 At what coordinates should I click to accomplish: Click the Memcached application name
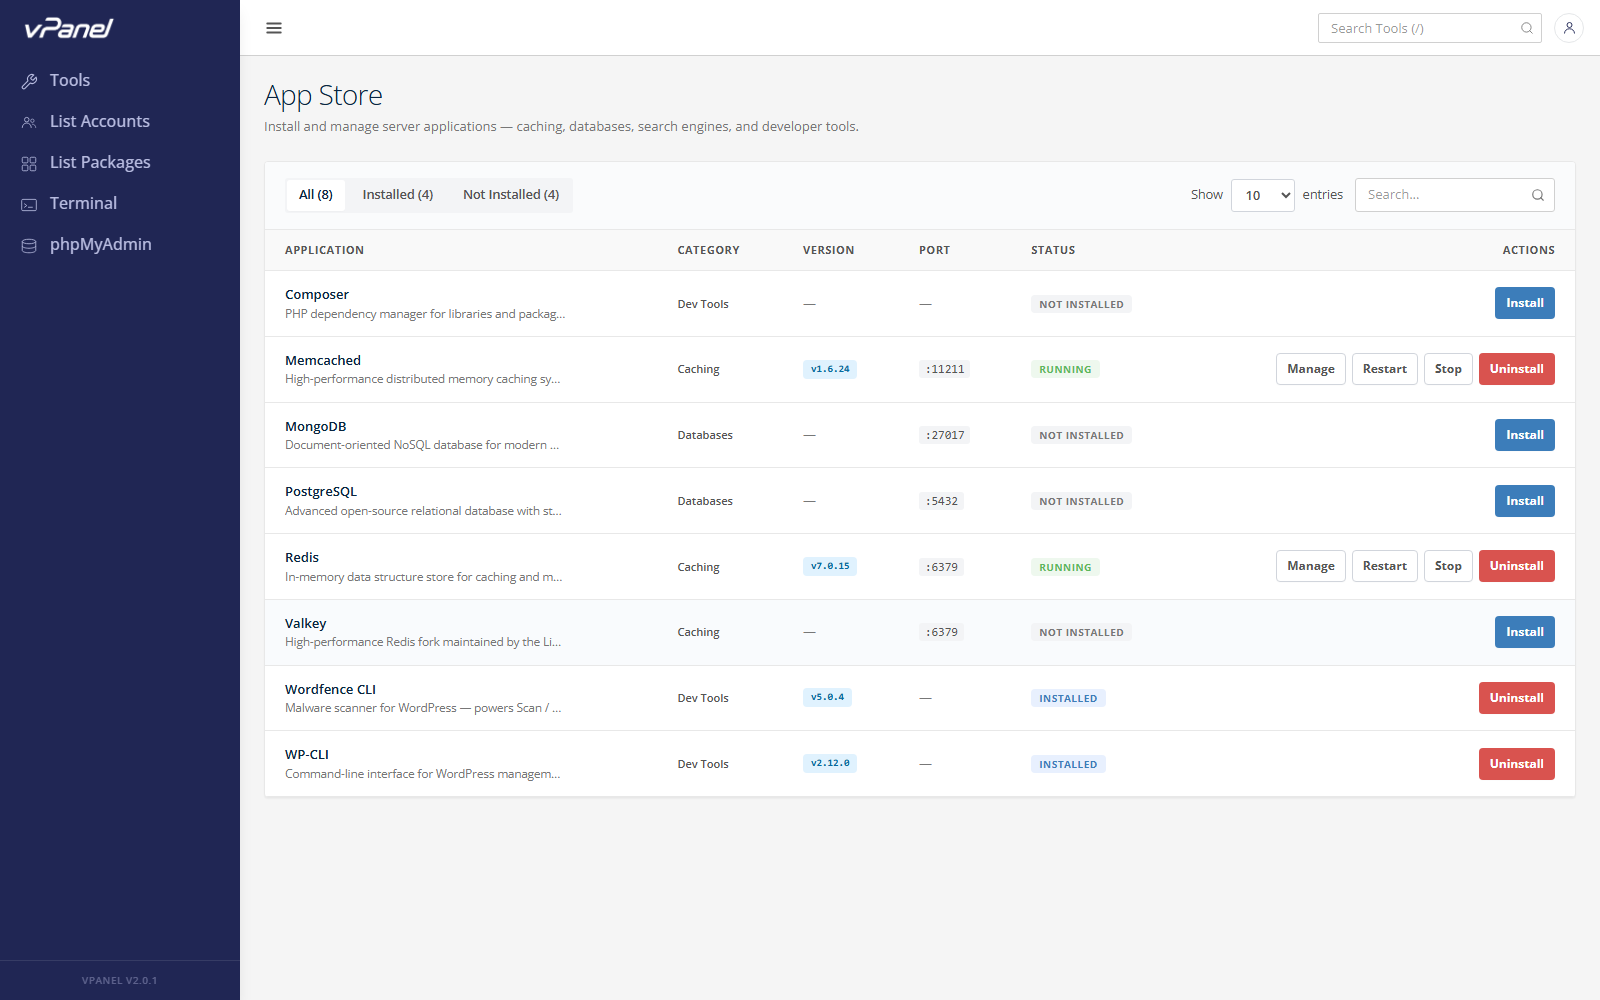[x=323, y=361]
